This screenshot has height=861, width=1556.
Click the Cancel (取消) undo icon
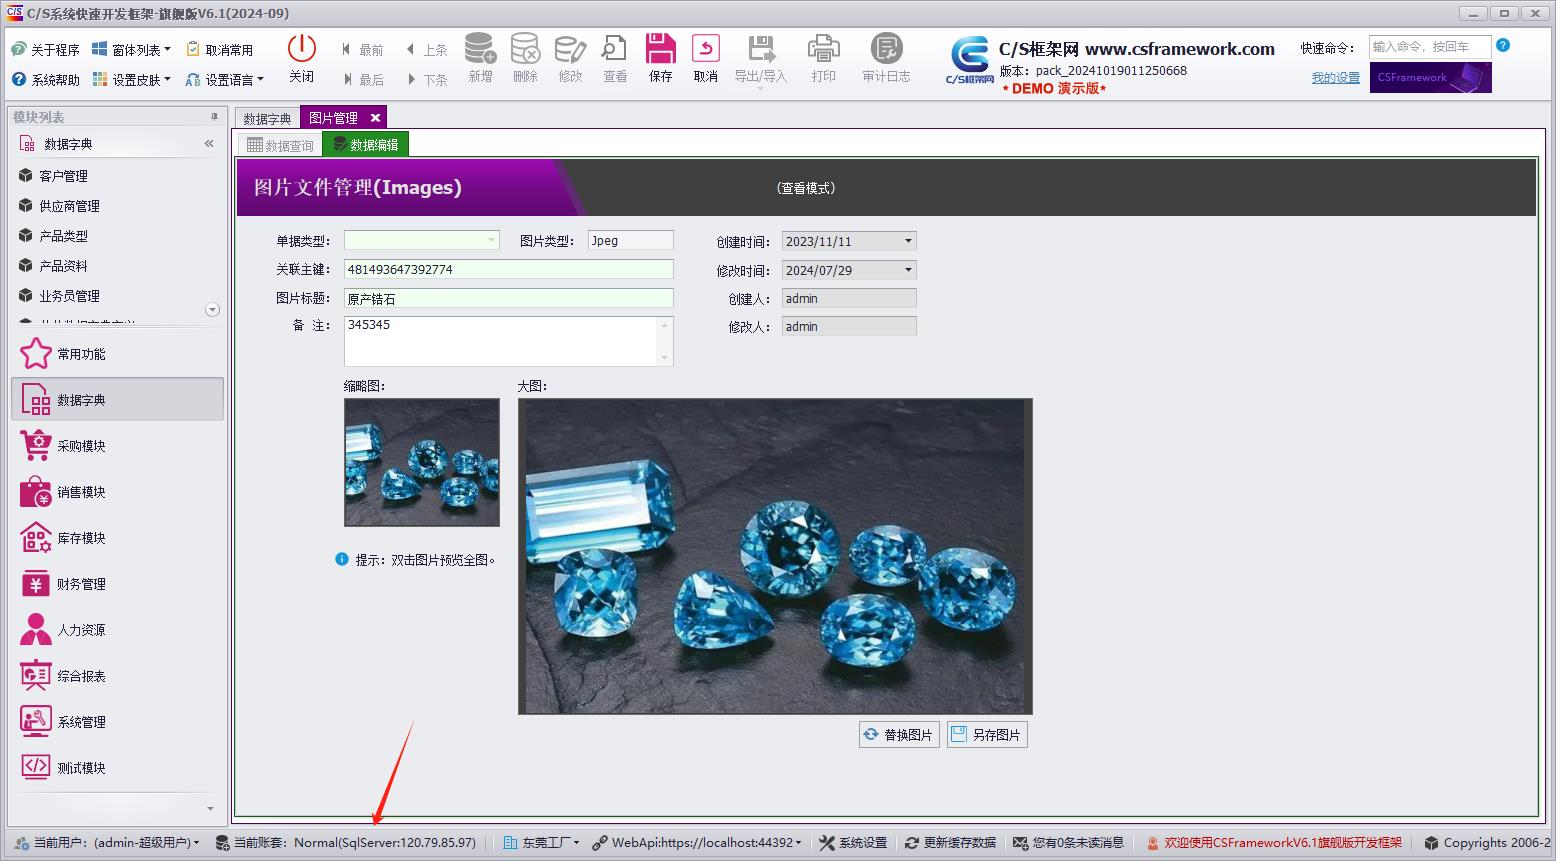click(705, 49)
